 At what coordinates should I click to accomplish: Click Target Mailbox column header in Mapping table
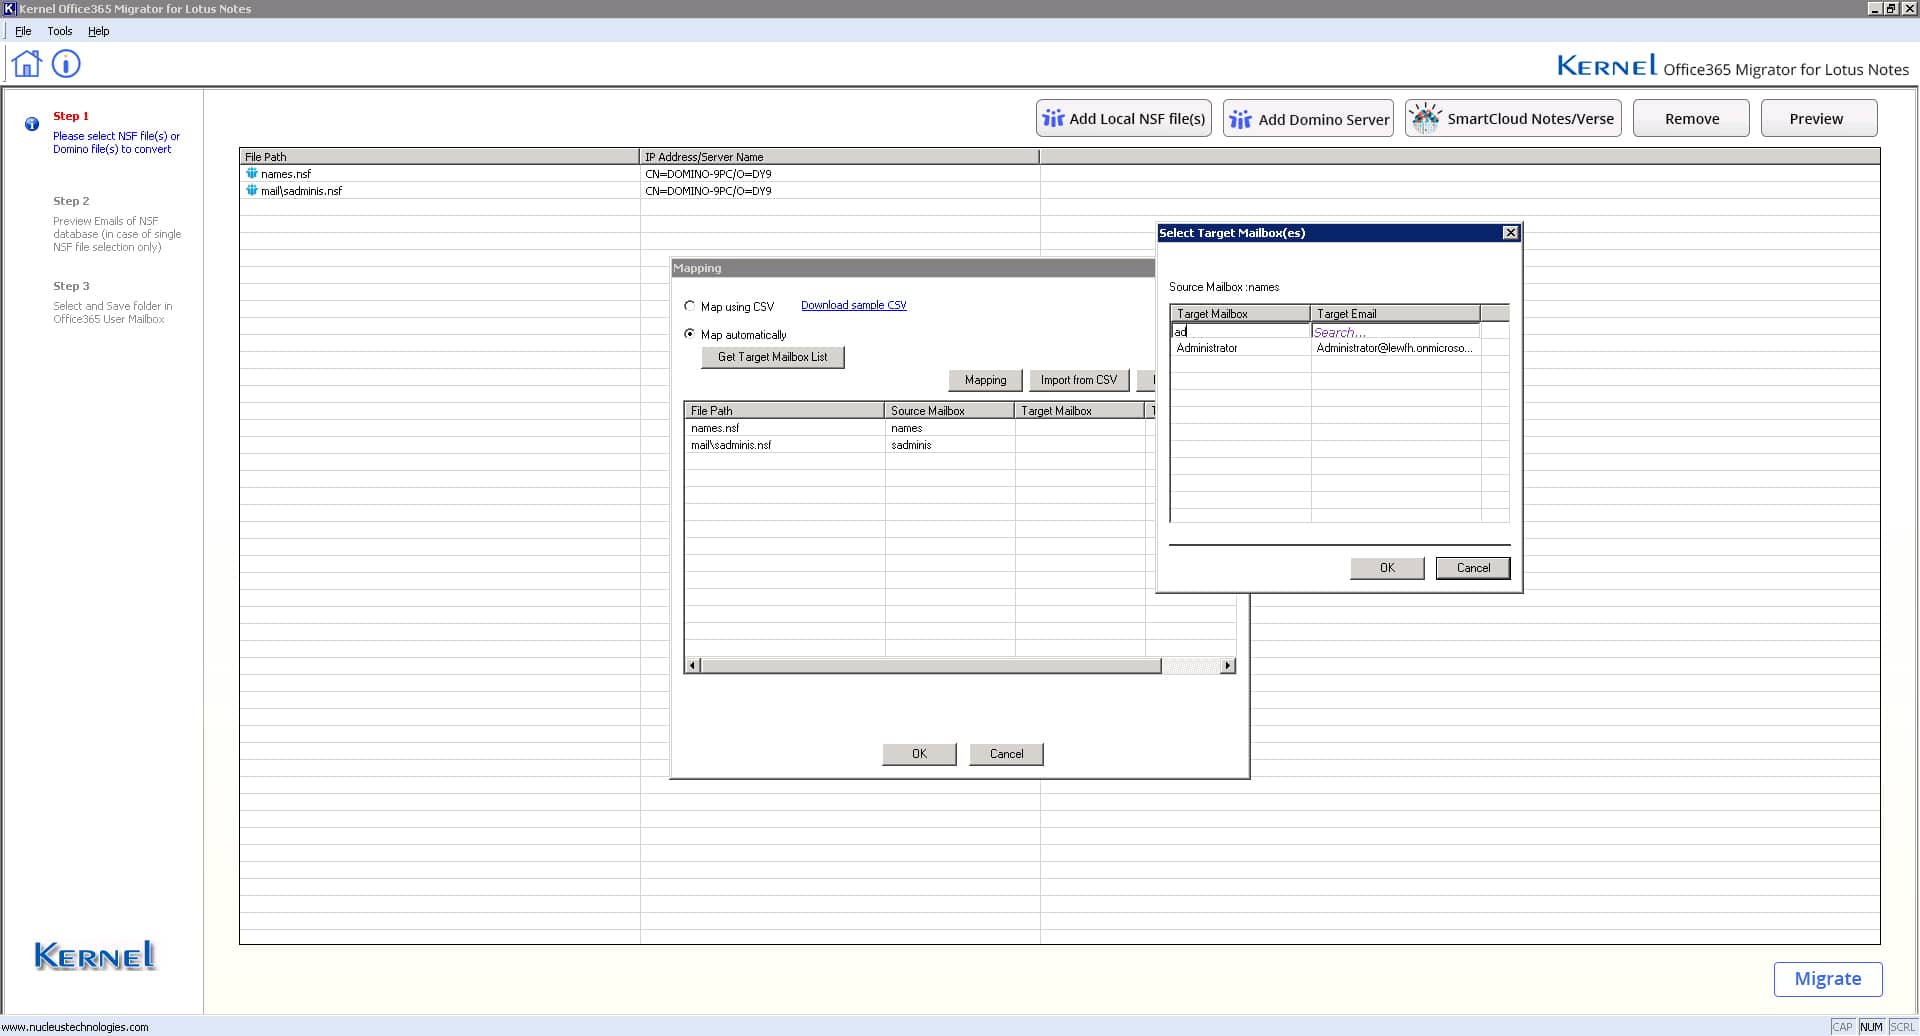1079,411
